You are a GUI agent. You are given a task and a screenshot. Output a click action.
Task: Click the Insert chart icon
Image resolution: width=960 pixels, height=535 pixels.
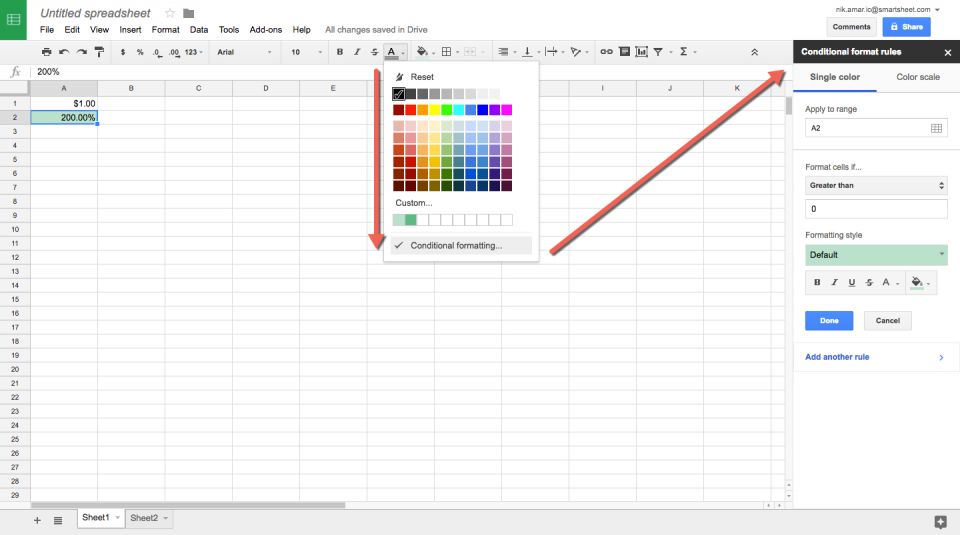pos(642,52)
